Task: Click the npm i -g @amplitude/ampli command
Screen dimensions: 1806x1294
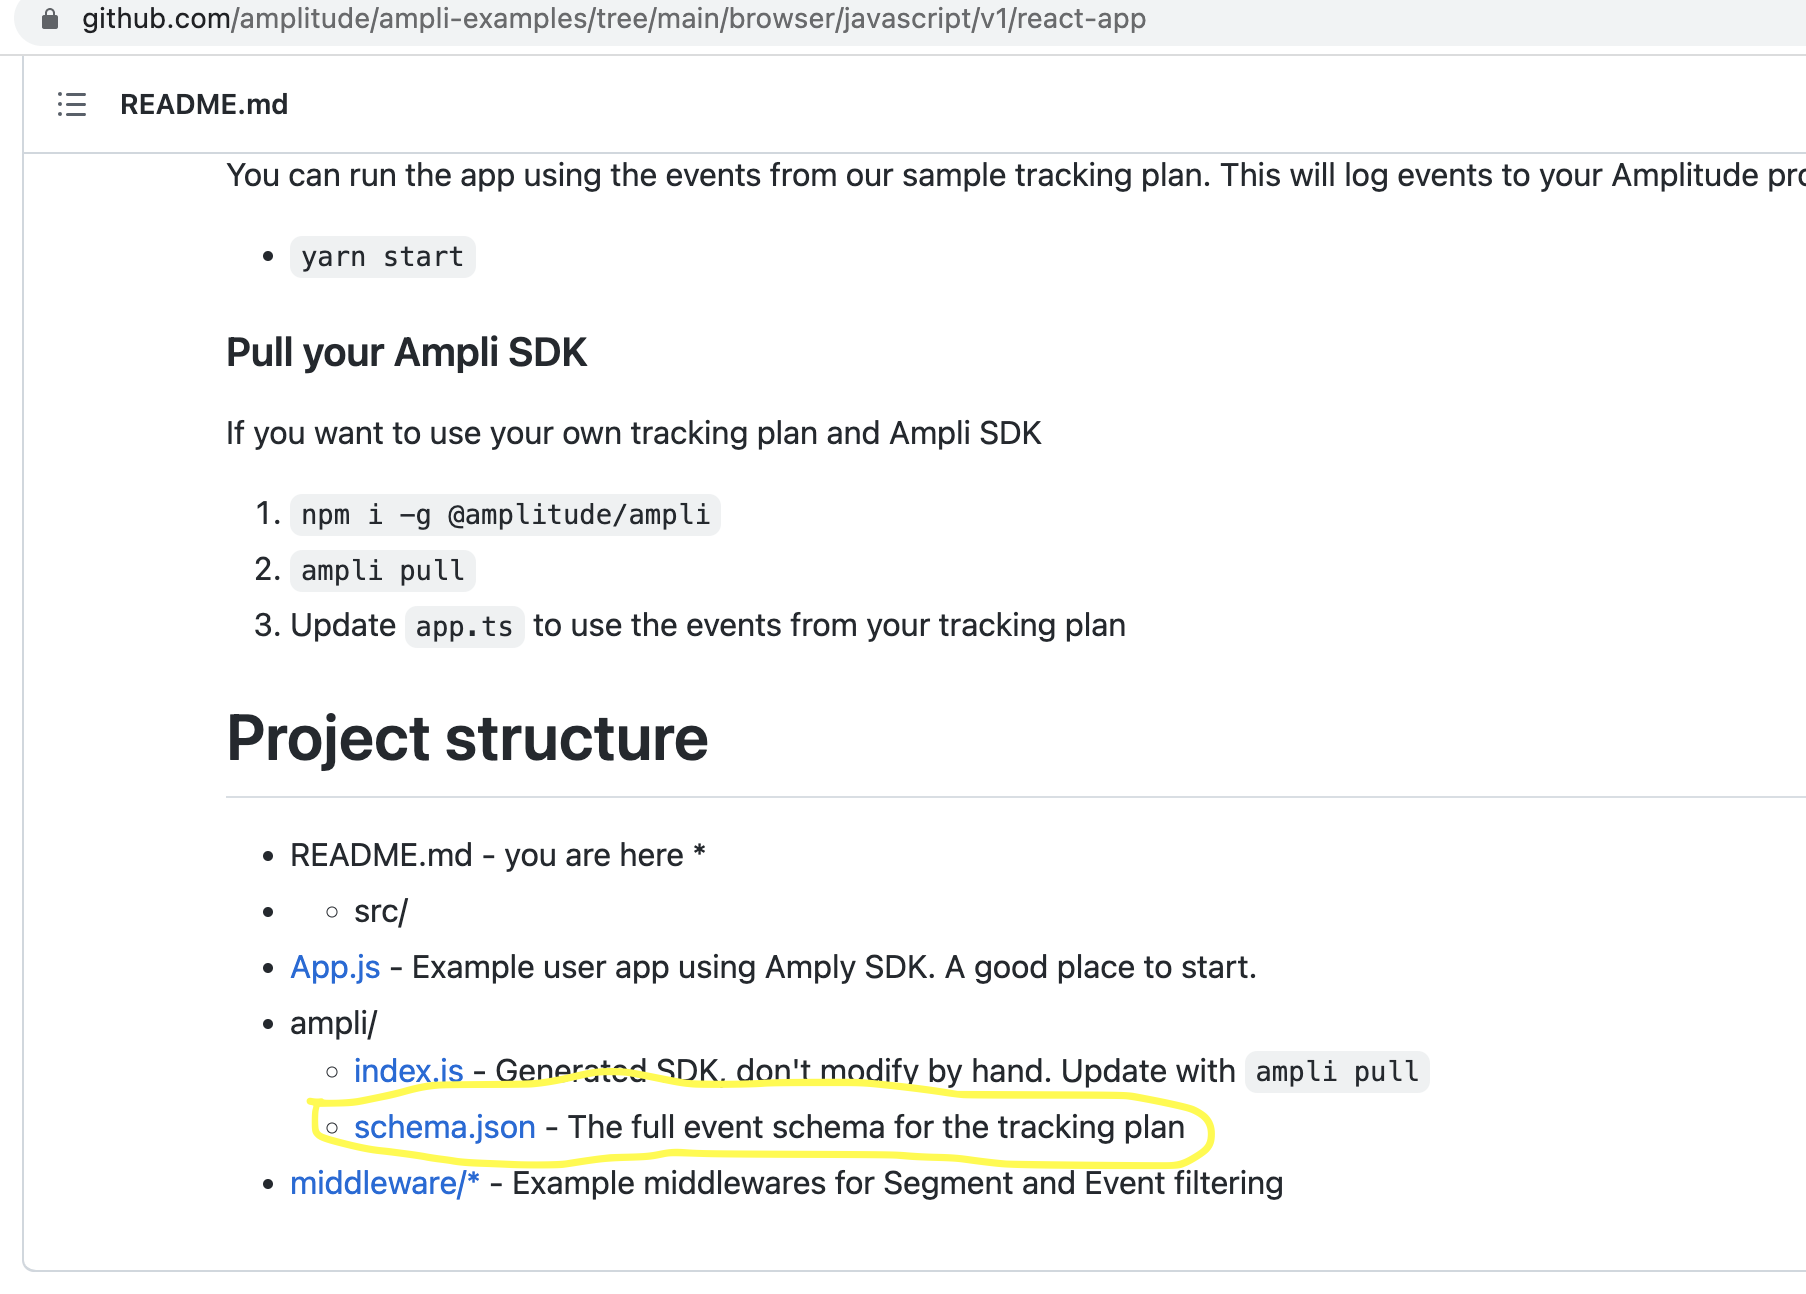Action: [x=505, y=515]
